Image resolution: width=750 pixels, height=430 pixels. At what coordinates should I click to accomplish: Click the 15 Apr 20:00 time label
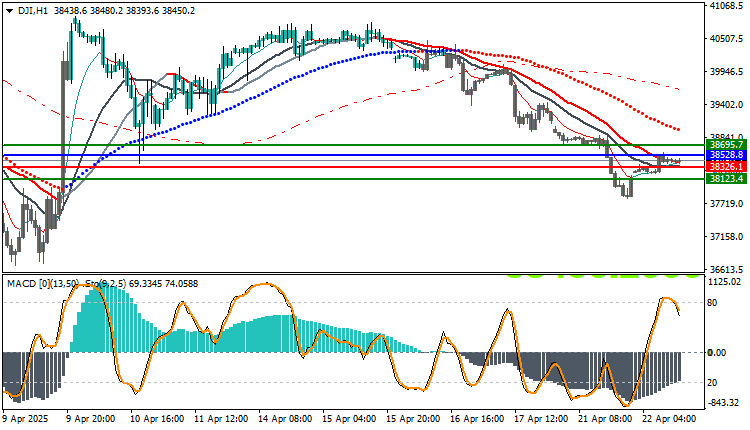coord(413,419)
